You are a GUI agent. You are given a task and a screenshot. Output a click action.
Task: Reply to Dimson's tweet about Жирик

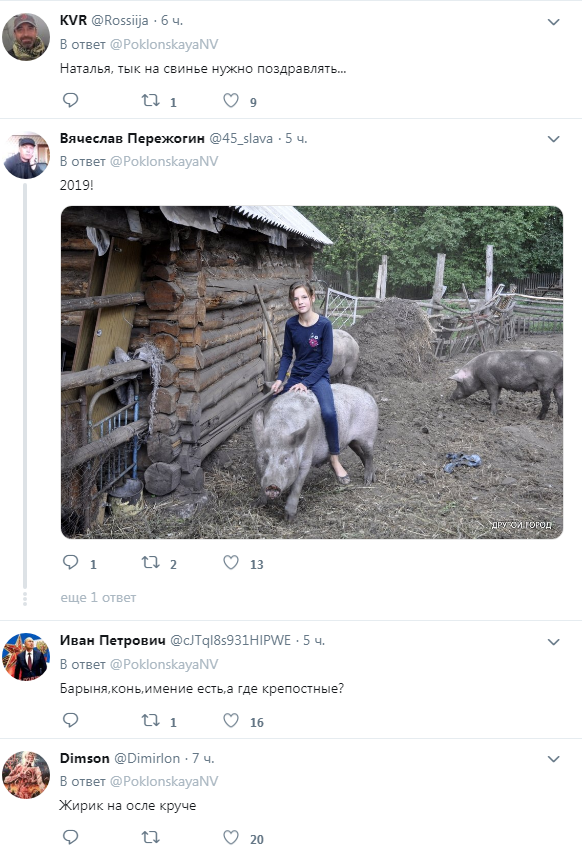[x=71, y=837]
